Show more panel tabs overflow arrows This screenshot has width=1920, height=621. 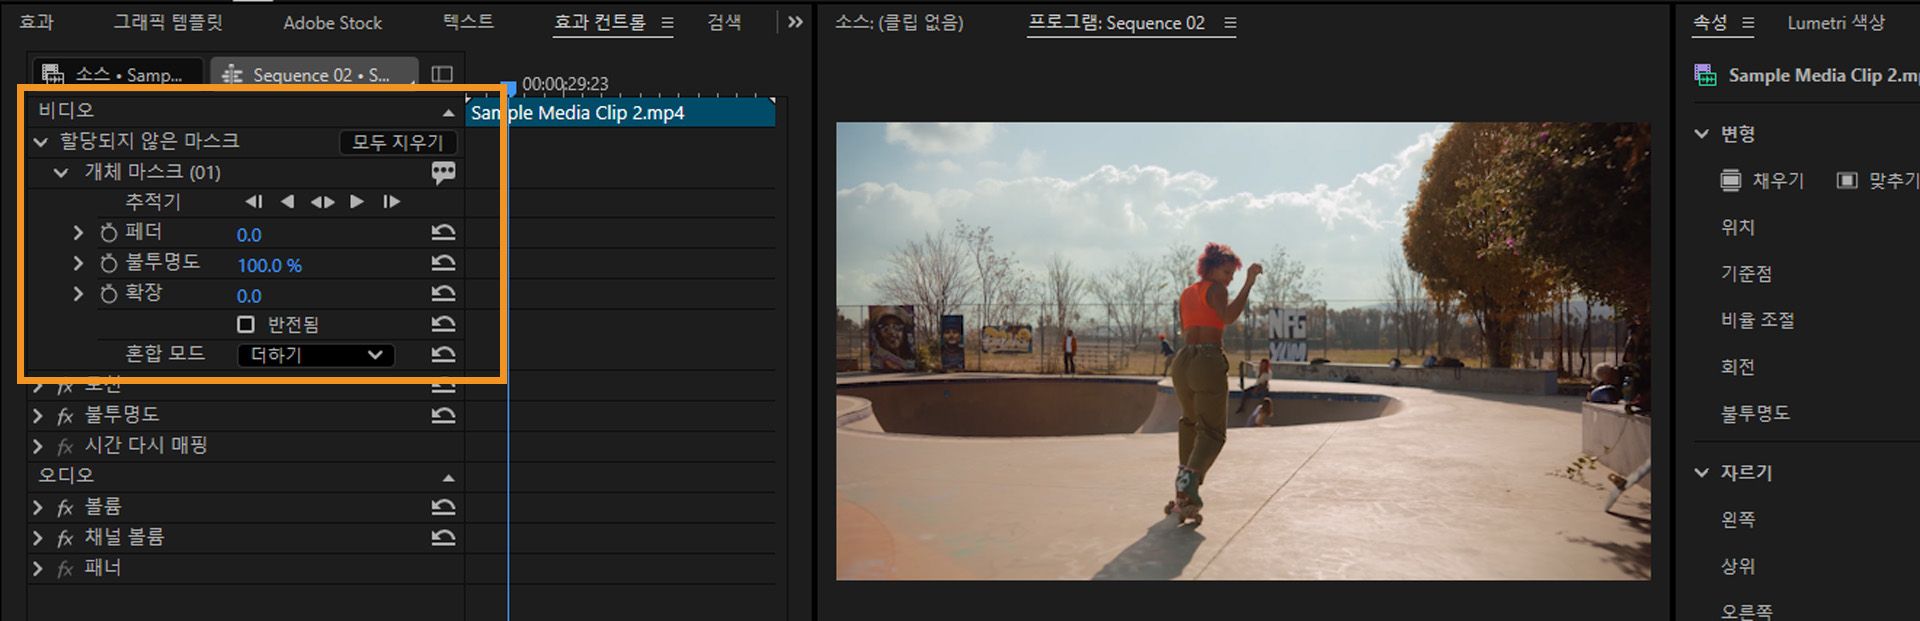point(795,22)
